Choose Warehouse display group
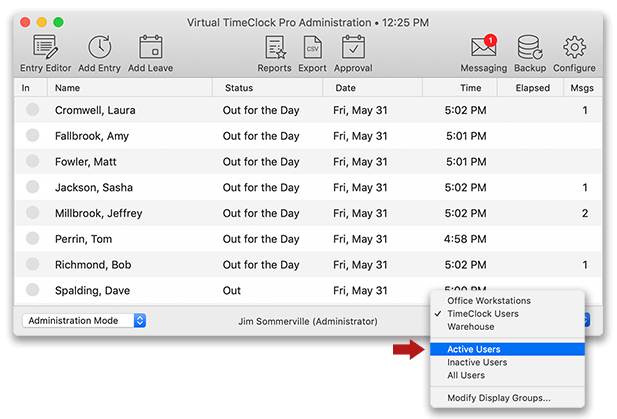 pyautogui.click(x=471, y=327)
